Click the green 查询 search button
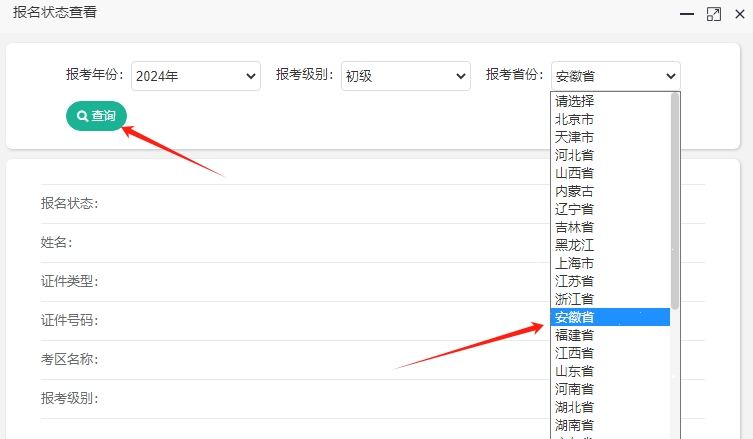753x439 pixels. click(x=96, y=116)
